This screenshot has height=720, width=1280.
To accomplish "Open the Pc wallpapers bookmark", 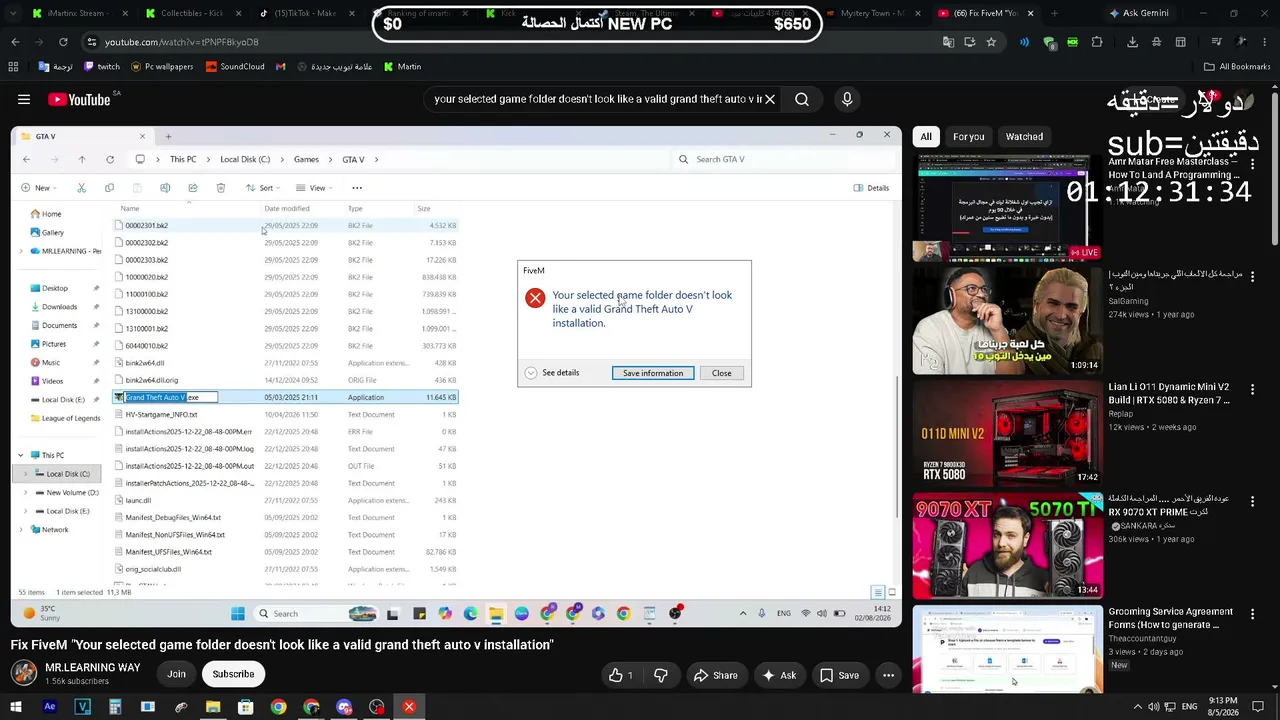I will pyautogui.click(x=161, y=67).
